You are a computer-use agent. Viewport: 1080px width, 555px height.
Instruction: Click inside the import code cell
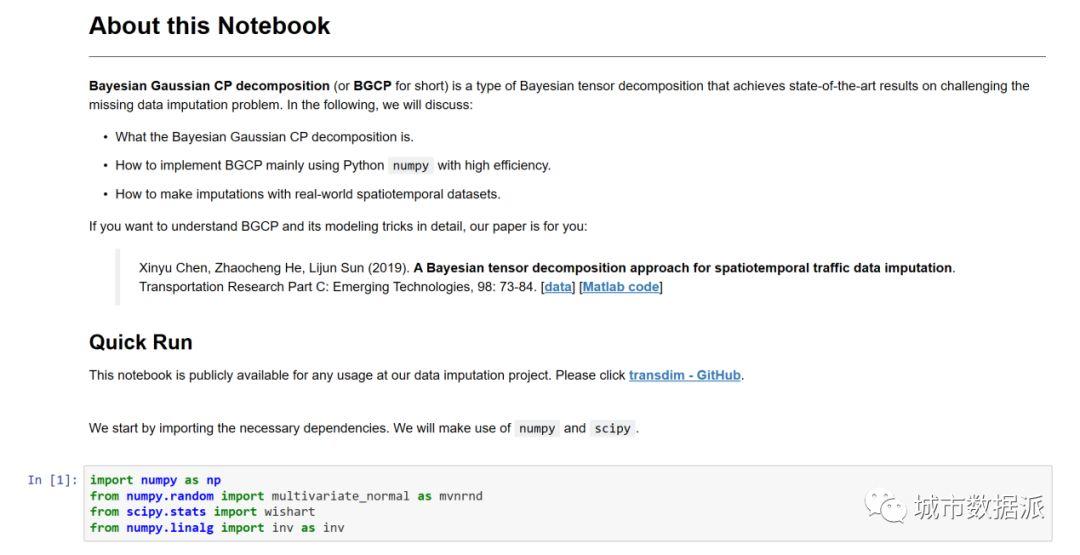568,503
